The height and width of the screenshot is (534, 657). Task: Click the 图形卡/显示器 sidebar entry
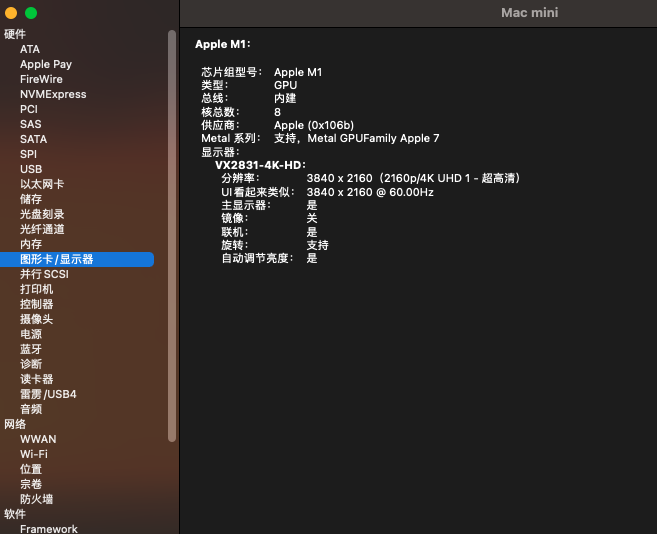tap(57, 259)
